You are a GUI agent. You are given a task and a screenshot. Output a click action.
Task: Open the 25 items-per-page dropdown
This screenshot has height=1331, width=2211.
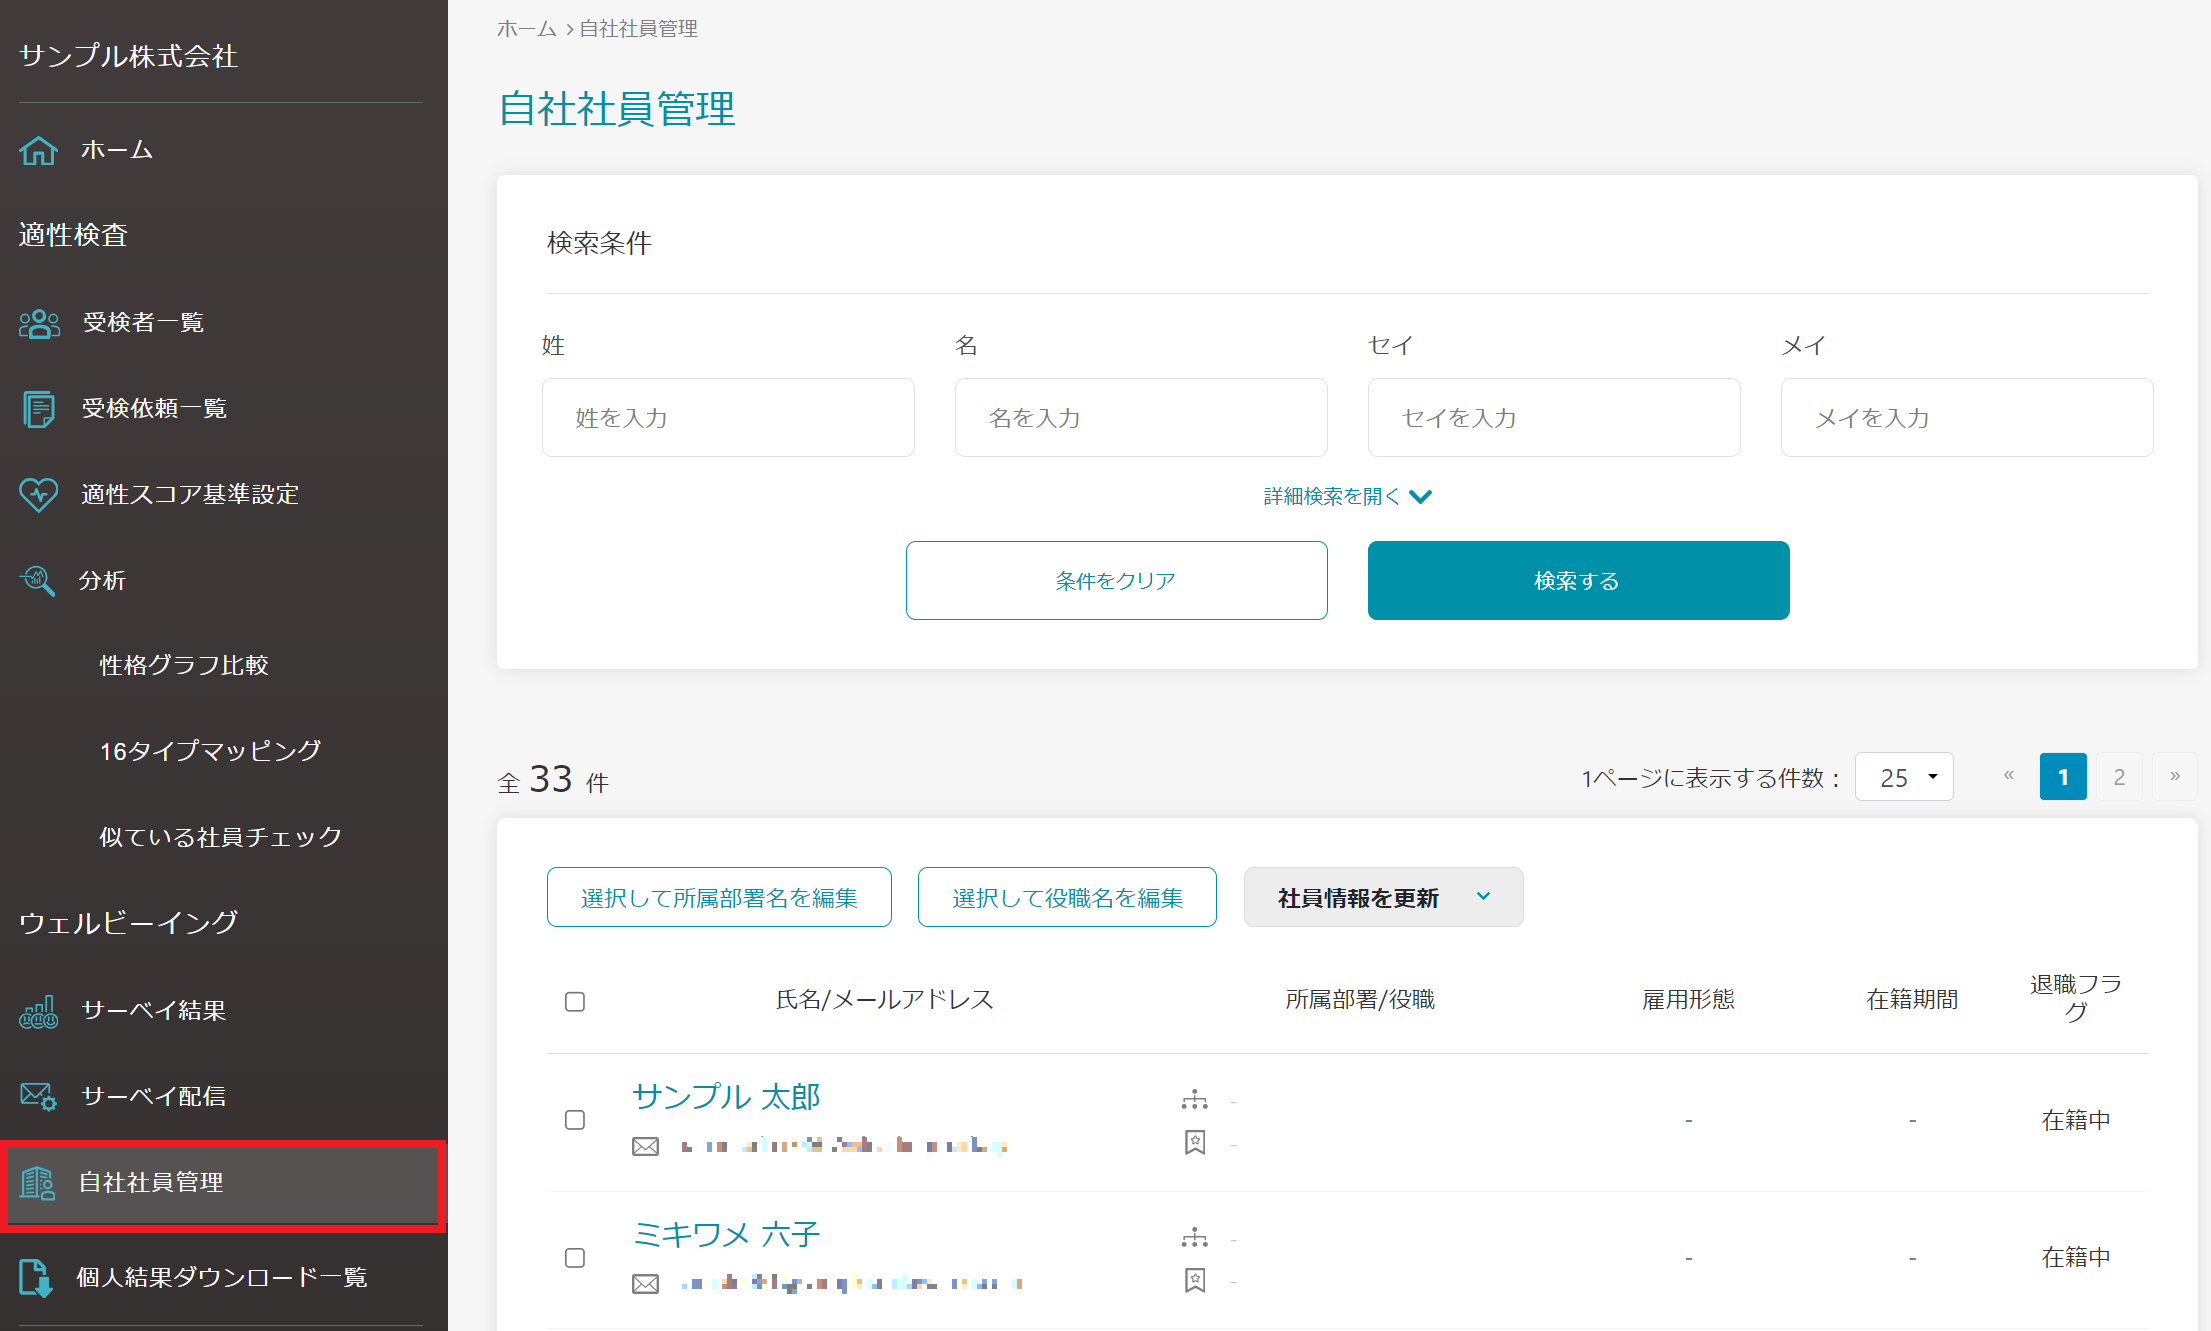pos(1904,777)
